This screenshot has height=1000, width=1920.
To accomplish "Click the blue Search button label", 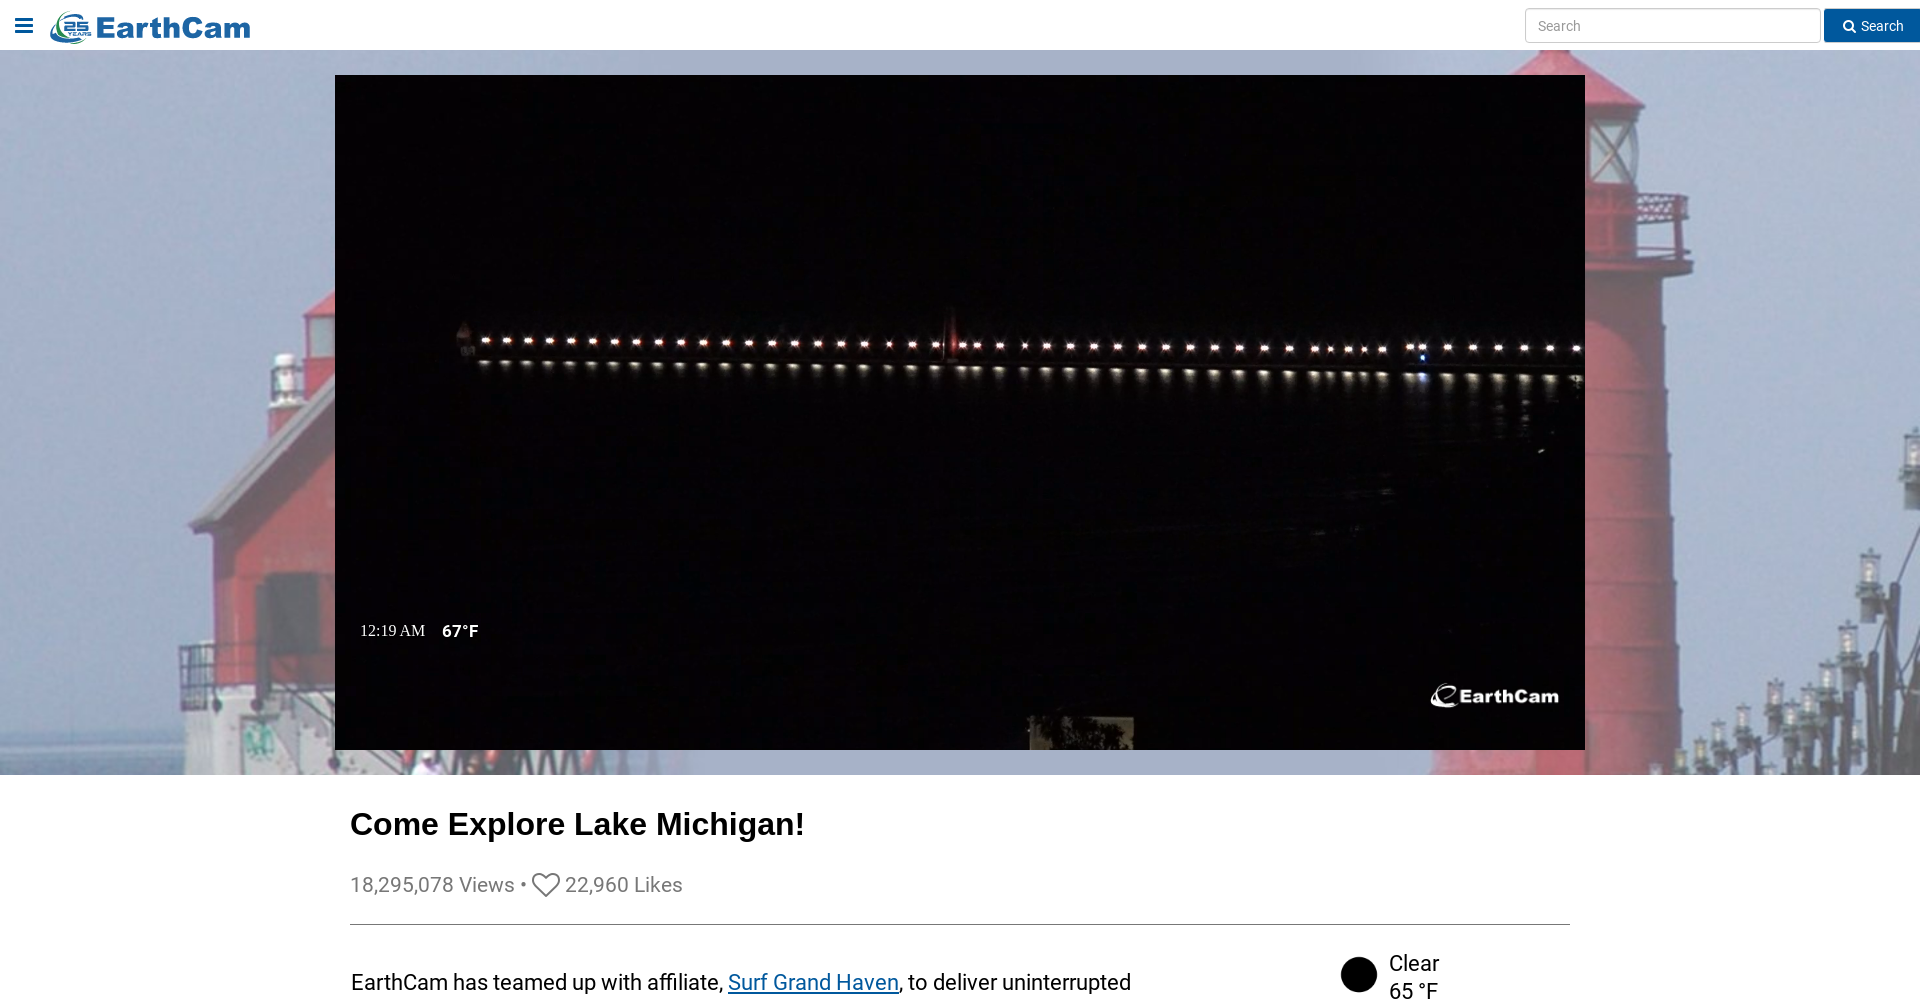I will (1882, 26).
